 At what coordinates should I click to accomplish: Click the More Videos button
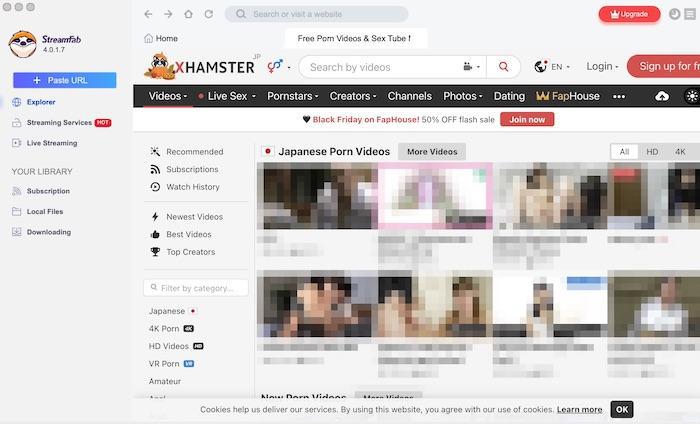tap(432, 152)
